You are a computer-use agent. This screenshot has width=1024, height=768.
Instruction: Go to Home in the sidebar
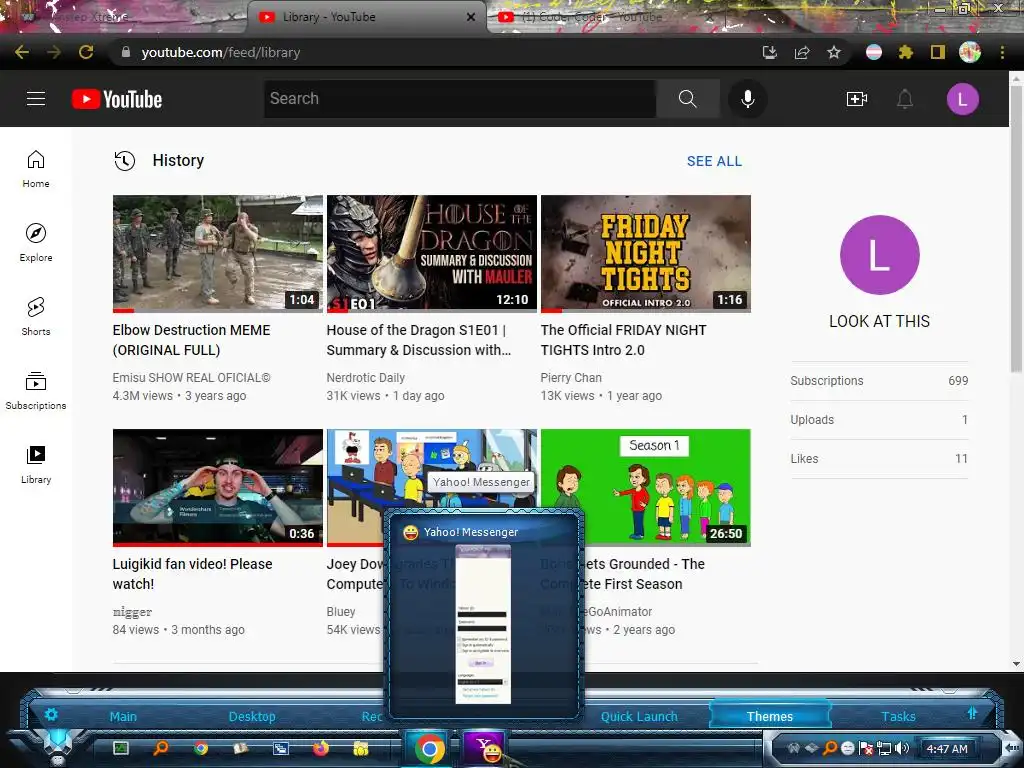pos(36,169)
